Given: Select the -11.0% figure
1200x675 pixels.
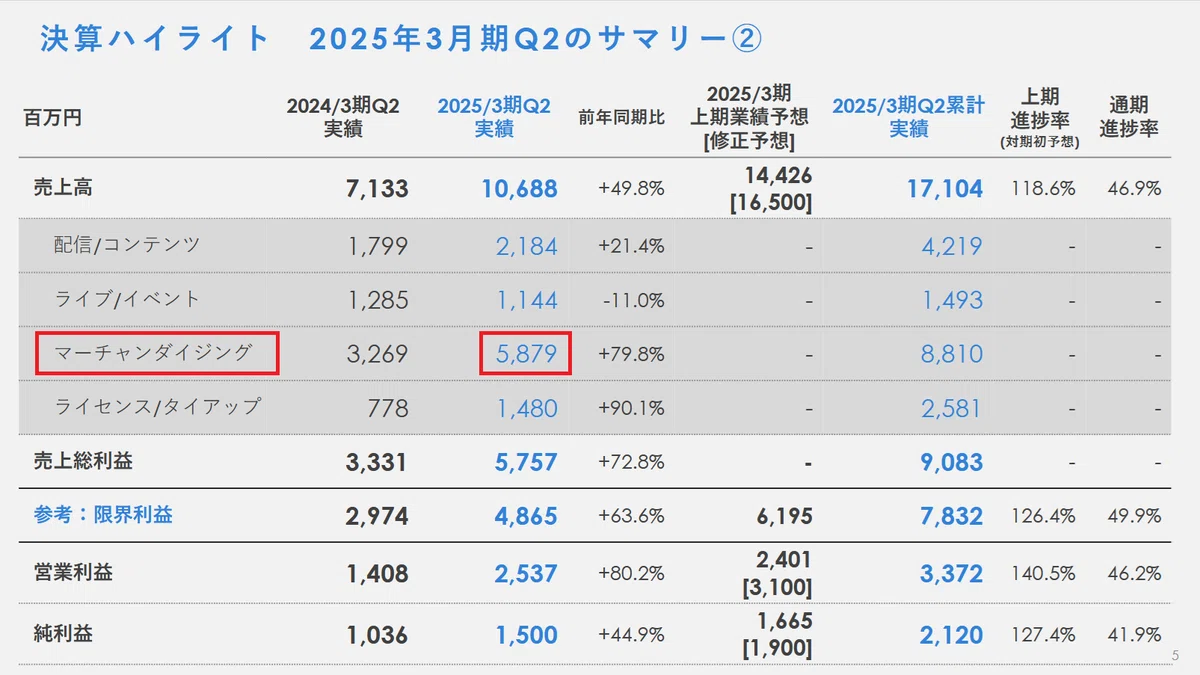Looking at the screenshot, I should click(x=634, y=300).
